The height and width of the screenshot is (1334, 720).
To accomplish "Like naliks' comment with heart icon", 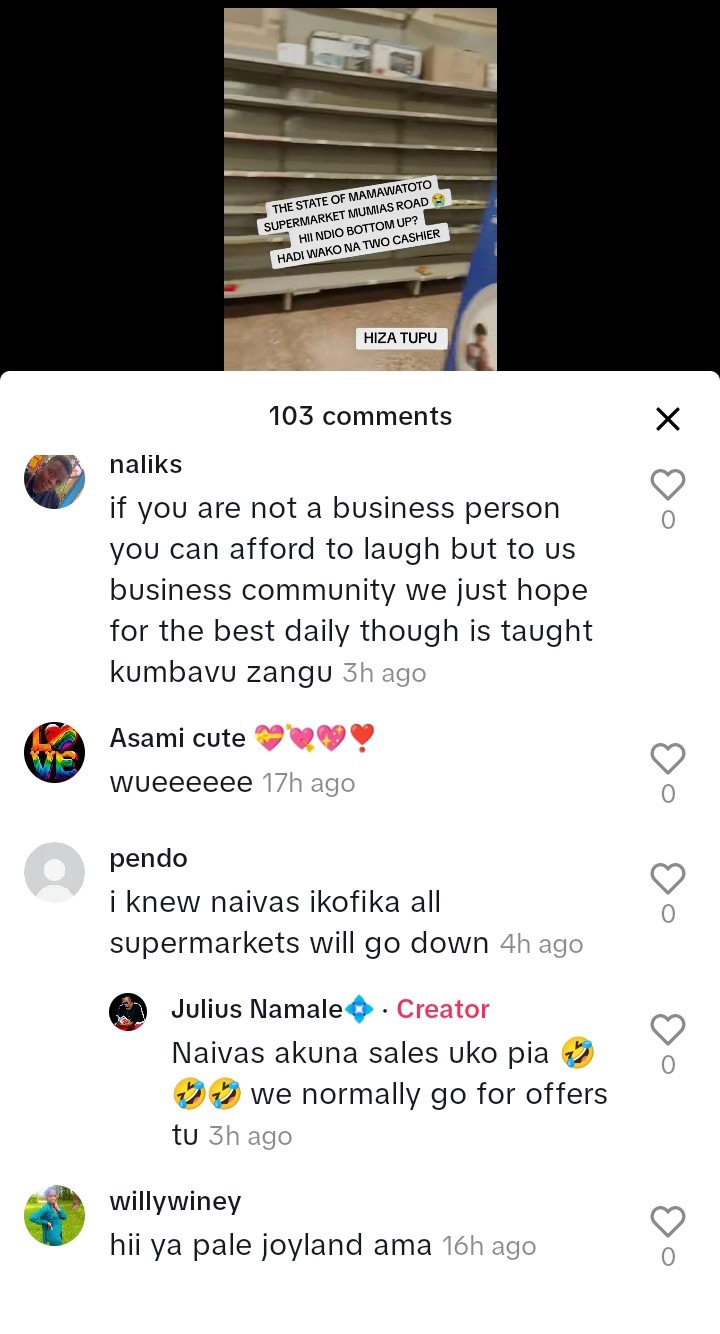I will [668, 485].
